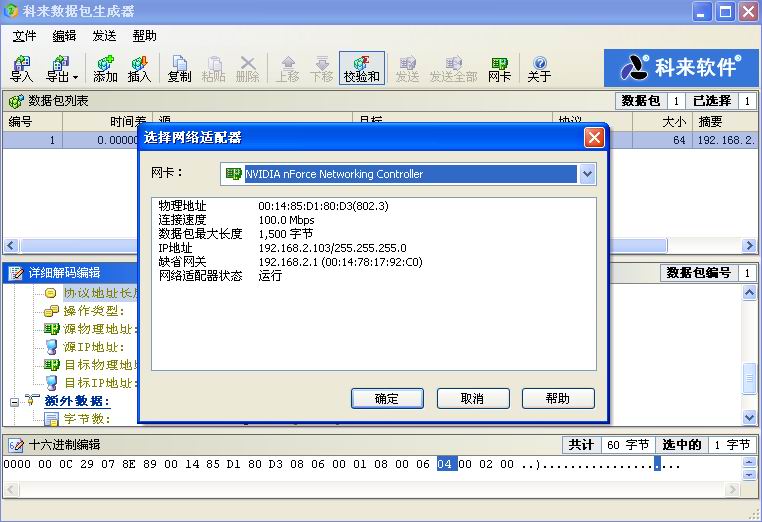Click the 确定 button in dialog
The height and width of the screenshot is (522, 762).
(x=387, y=399)
